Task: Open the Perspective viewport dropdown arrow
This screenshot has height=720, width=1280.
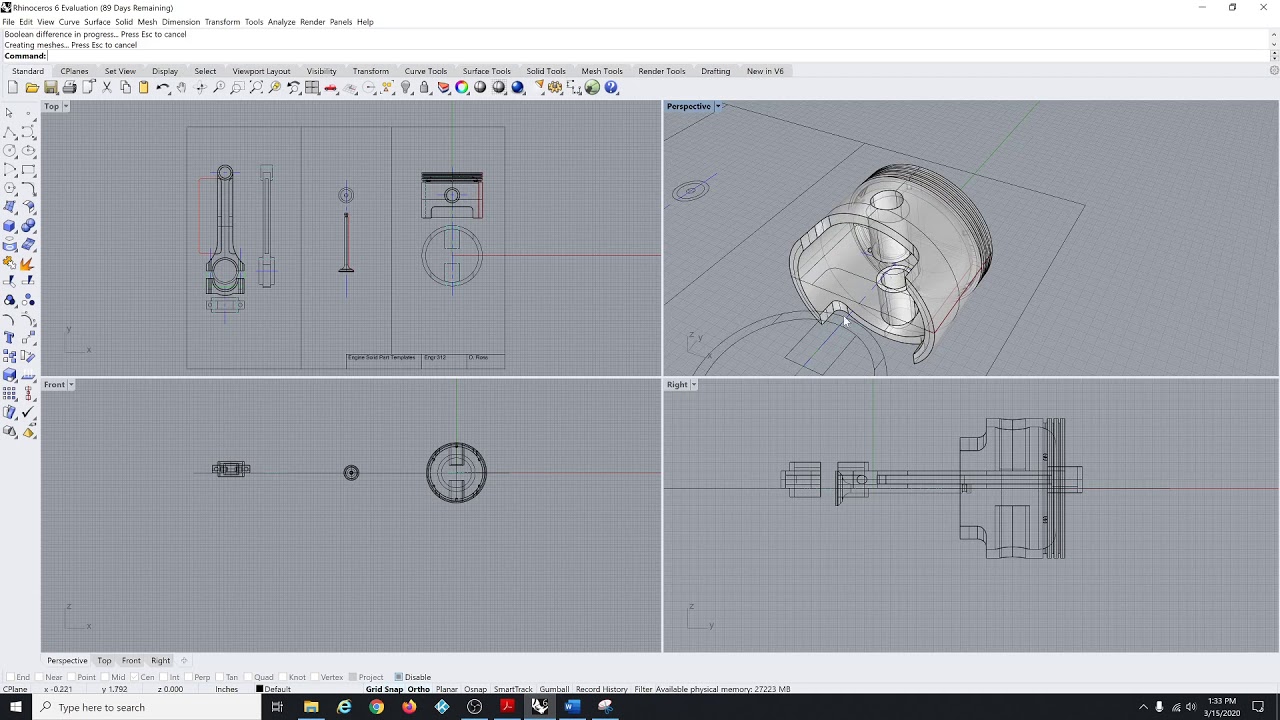Action: tap(718, 106)
